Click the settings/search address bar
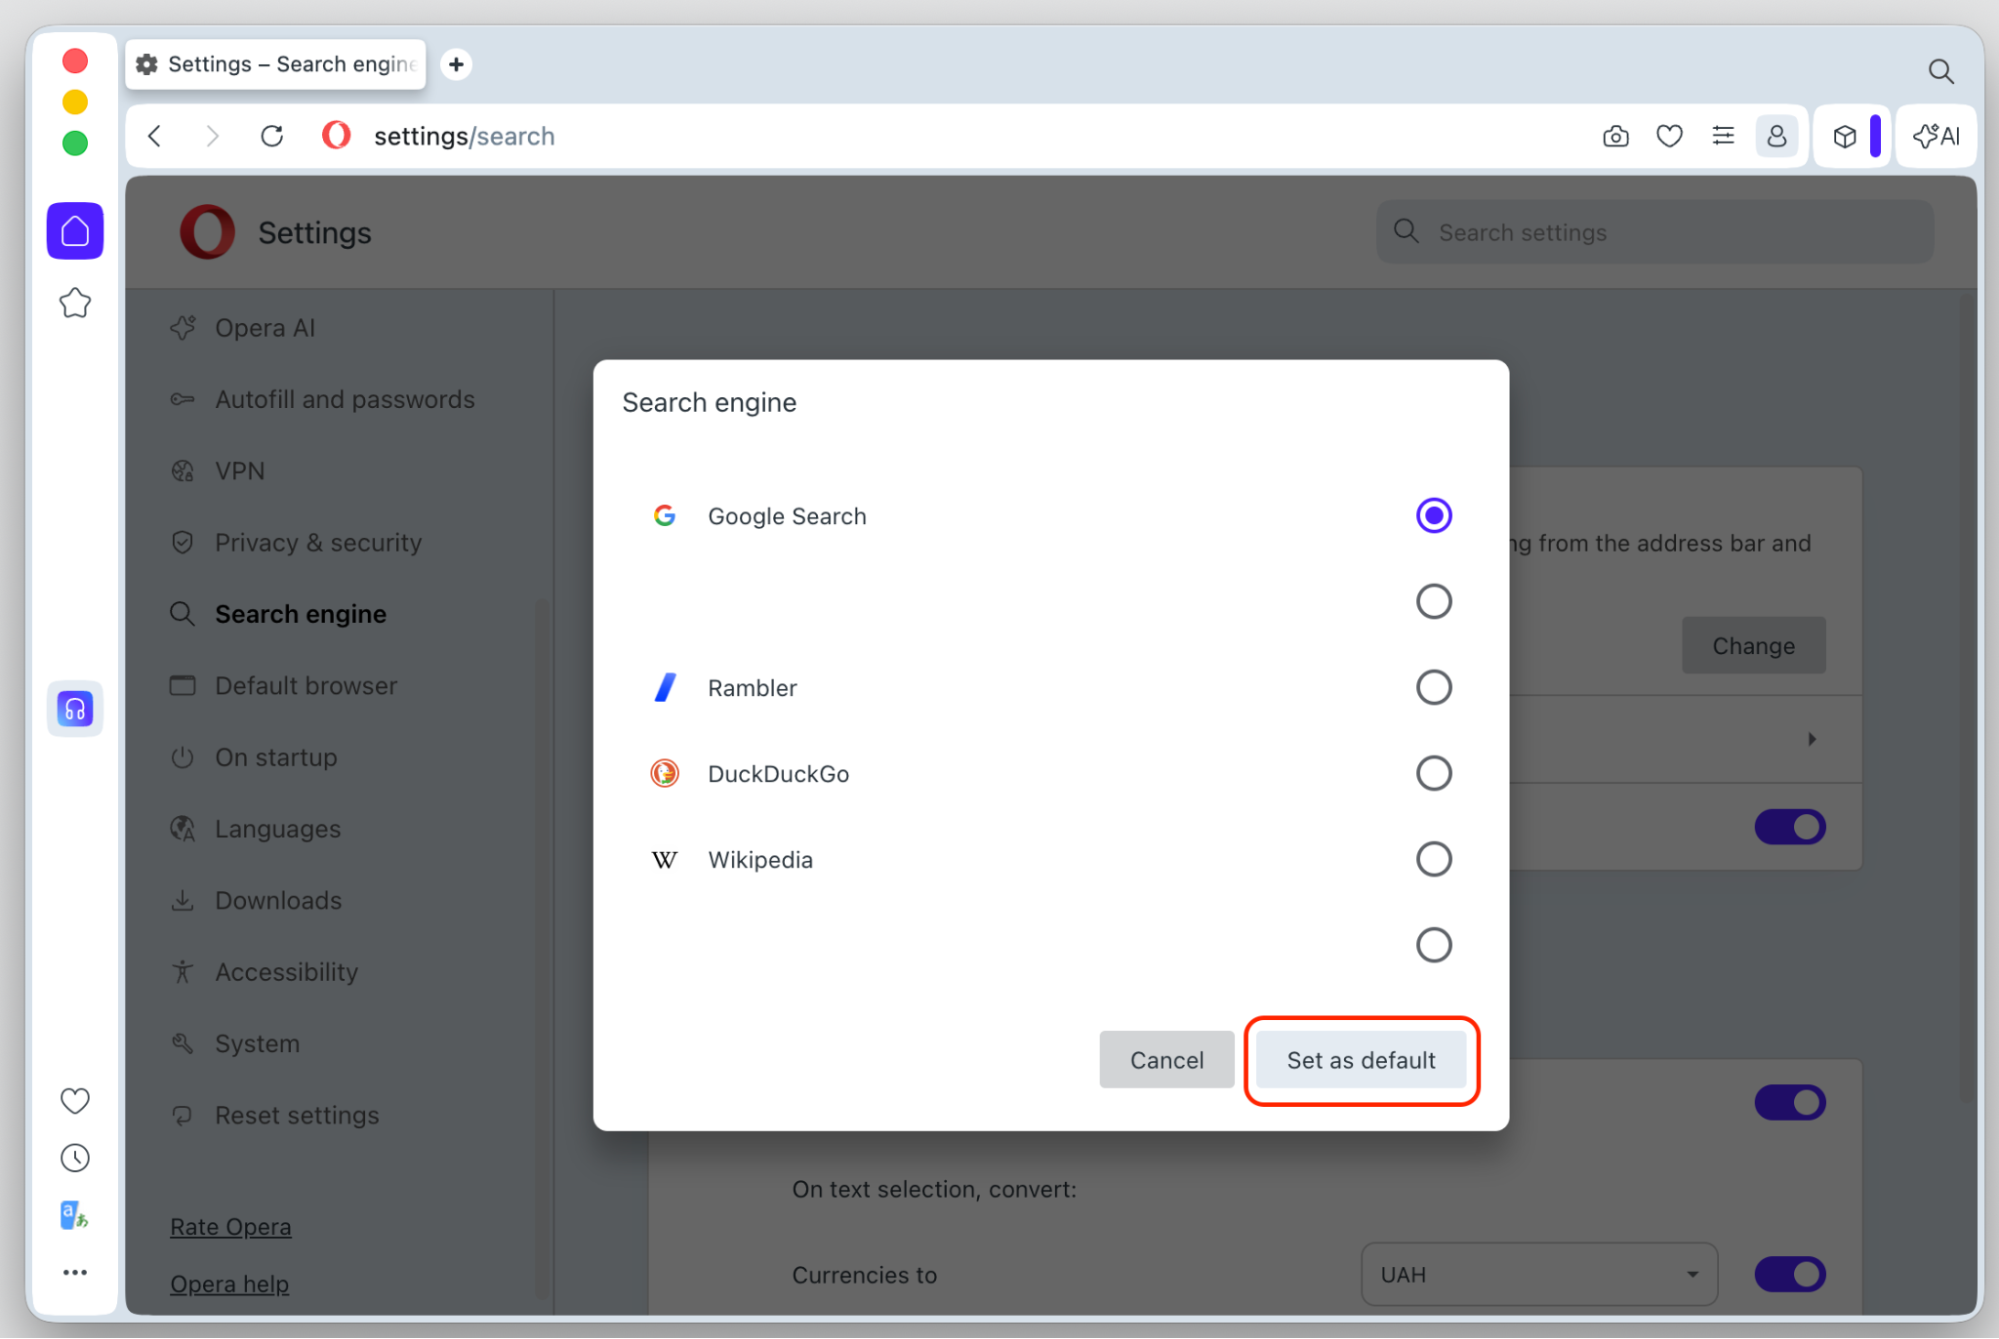 pyautogui.click(x=464, y=136)
